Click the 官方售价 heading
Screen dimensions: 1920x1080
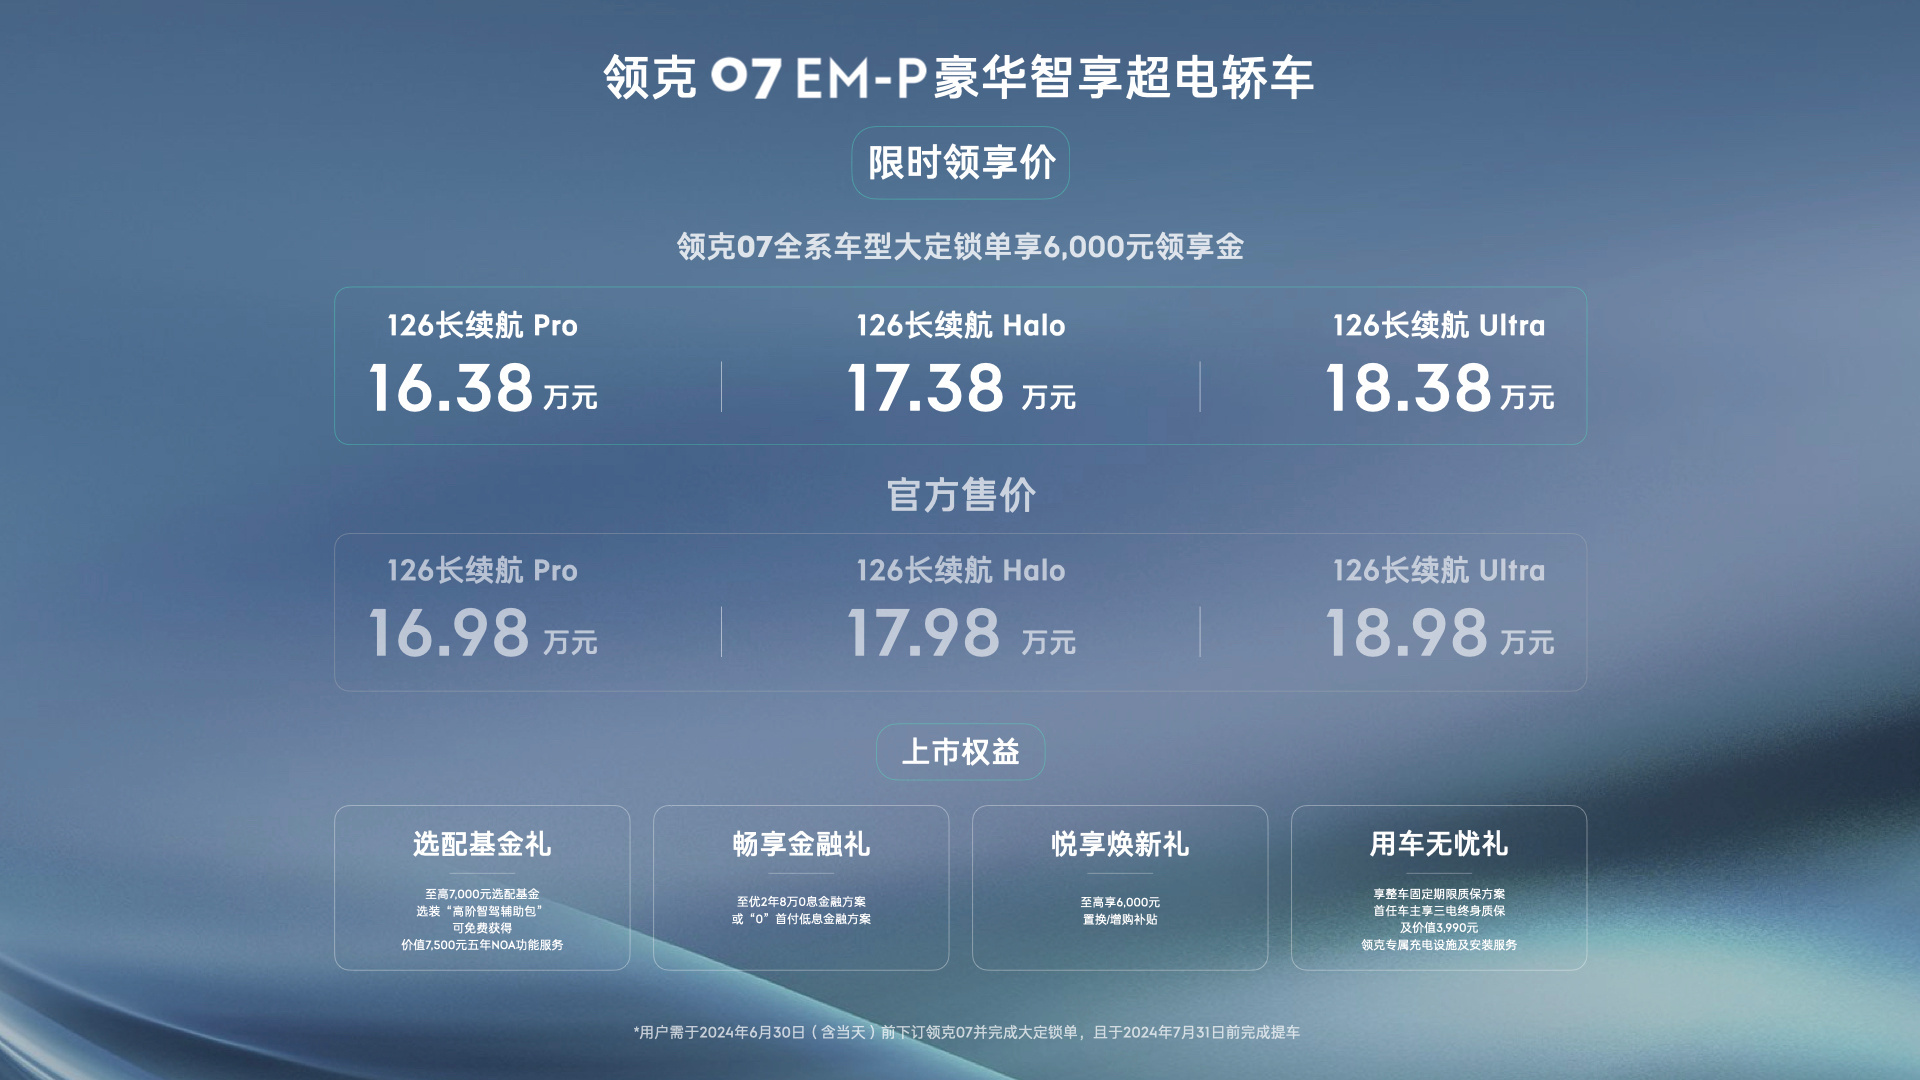point(961,495)
